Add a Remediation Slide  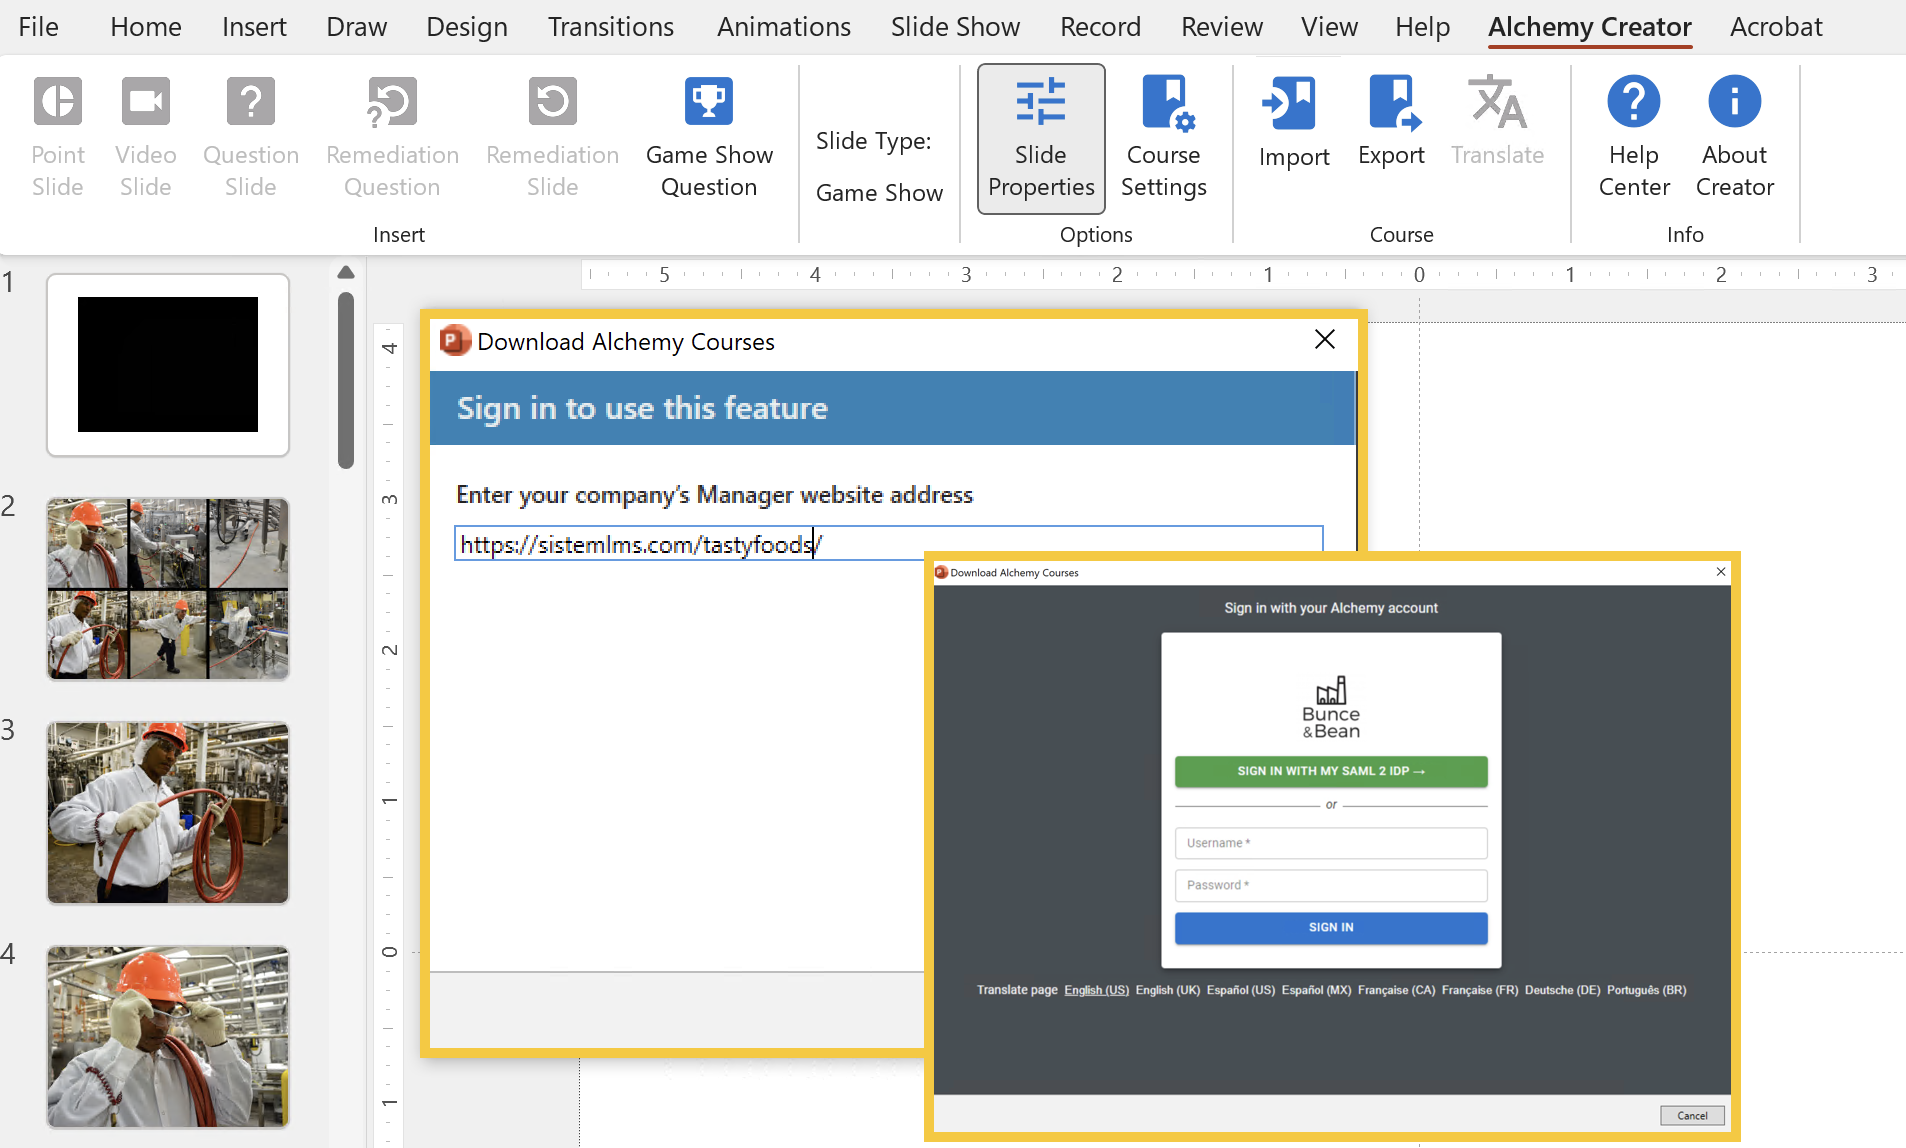point(552,137)
